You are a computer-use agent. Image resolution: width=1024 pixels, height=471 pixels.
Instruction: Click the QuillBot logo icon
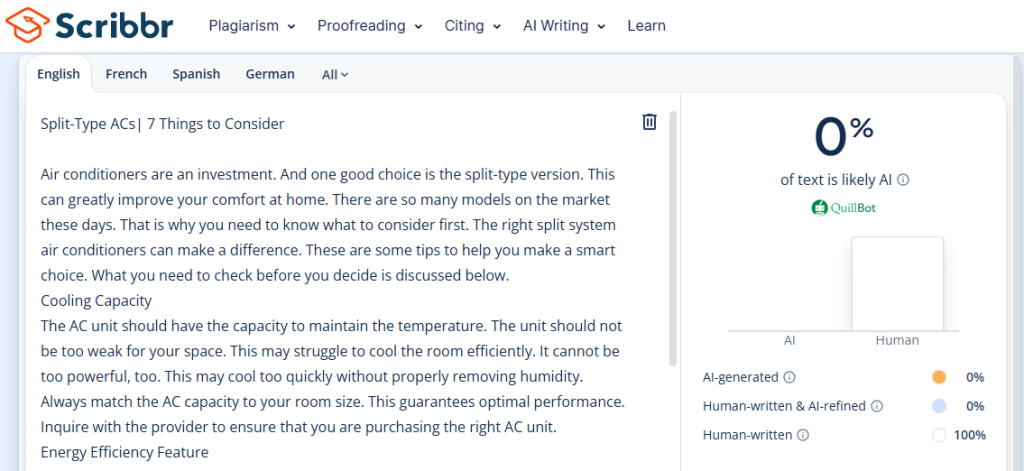(819, 208)
